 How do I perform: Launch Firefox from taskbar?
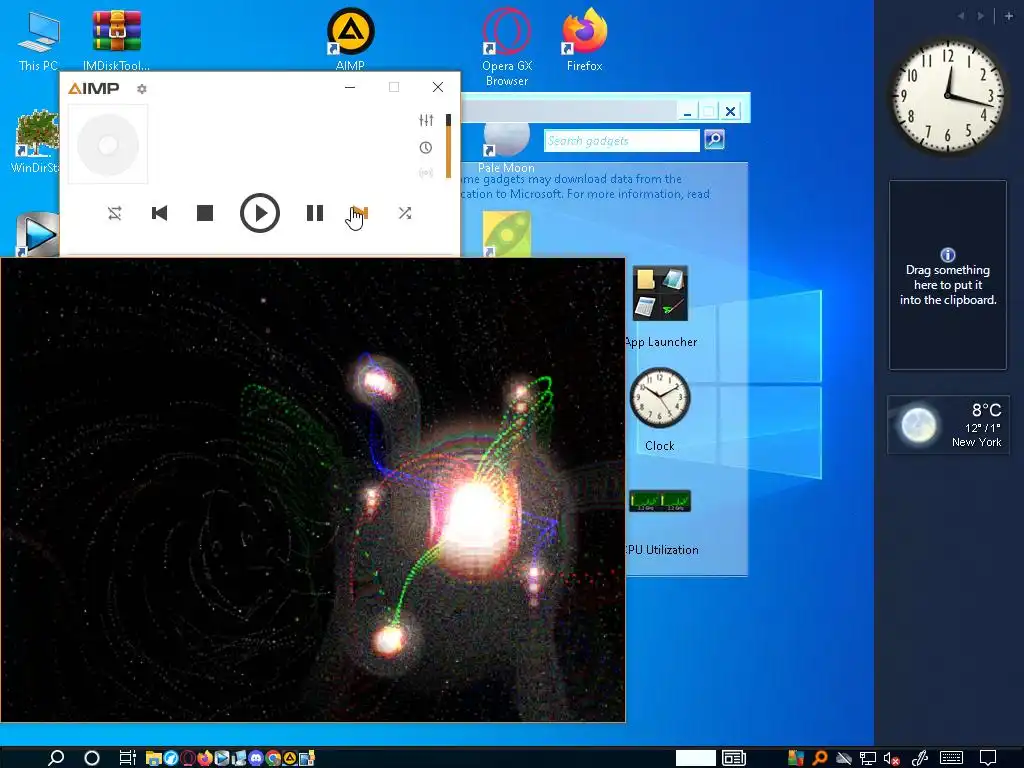205,758
